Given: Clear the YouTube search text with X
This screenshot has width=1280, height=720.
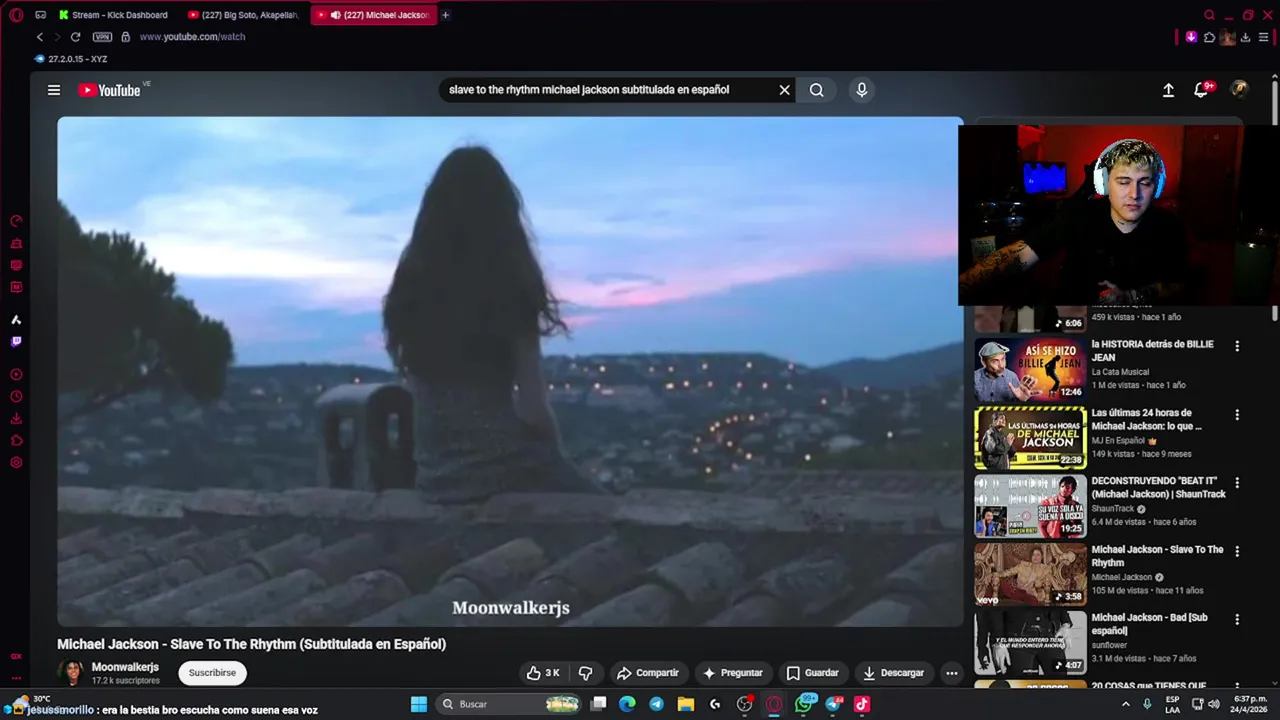Looking at the screenshot, I should [784, 90].
